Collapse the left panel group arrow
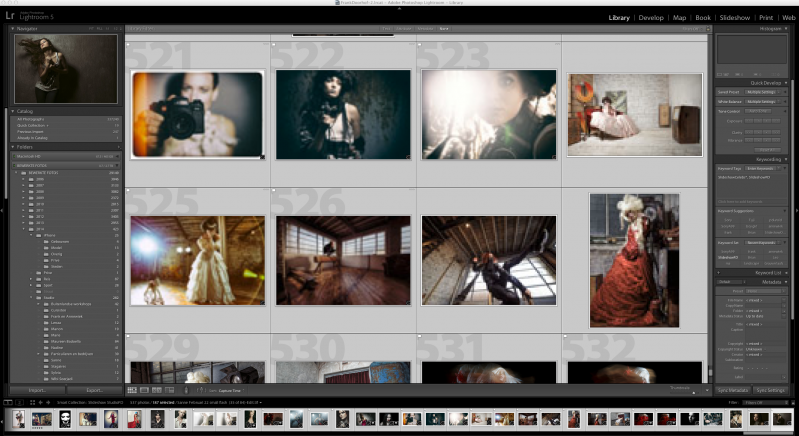This screenshot has height=436, width=799. click(2, 210)
